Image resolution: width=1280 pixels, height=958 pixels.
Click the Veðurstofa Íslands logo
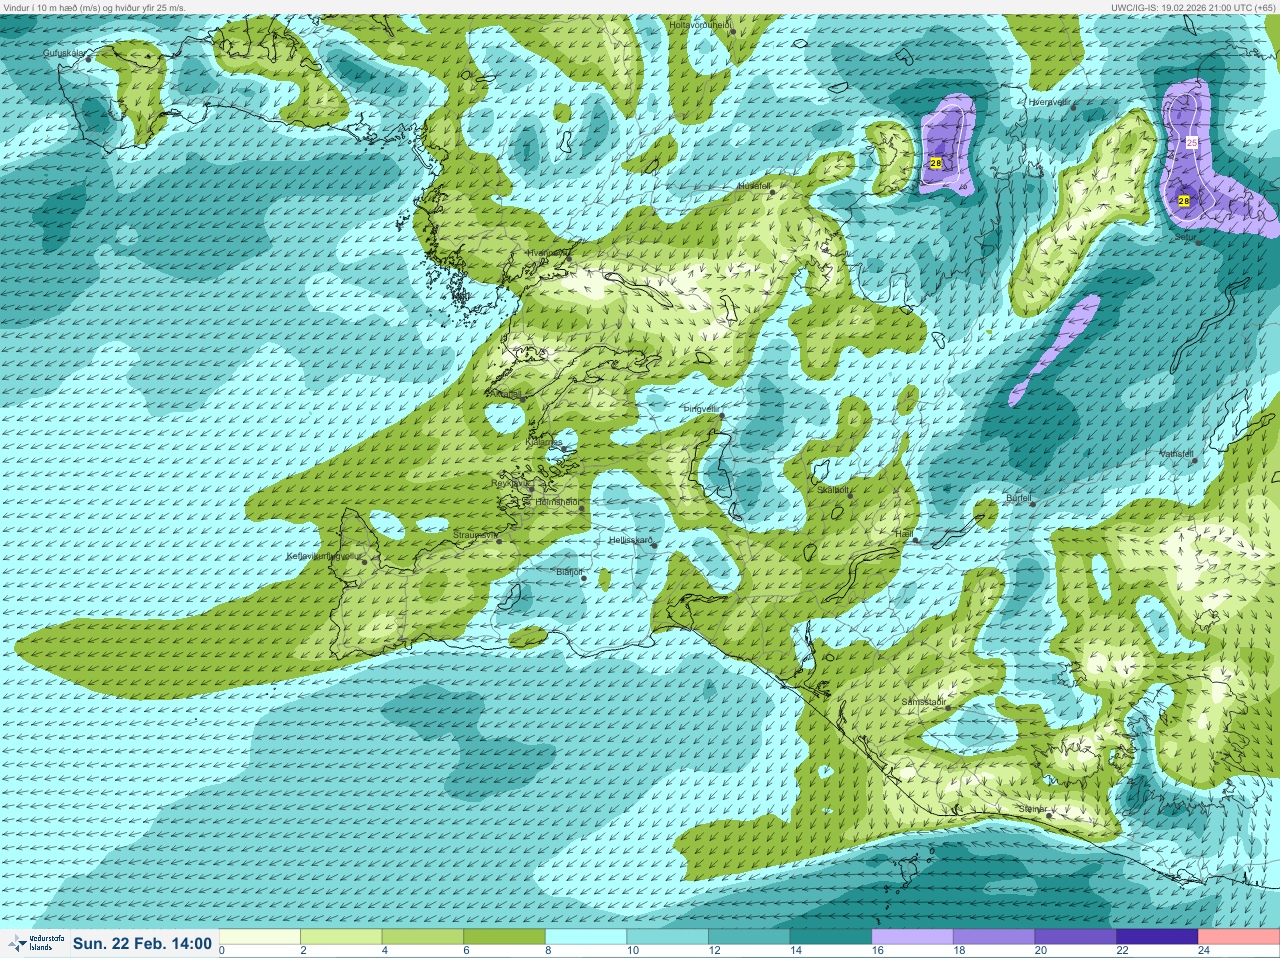(34, 943)
